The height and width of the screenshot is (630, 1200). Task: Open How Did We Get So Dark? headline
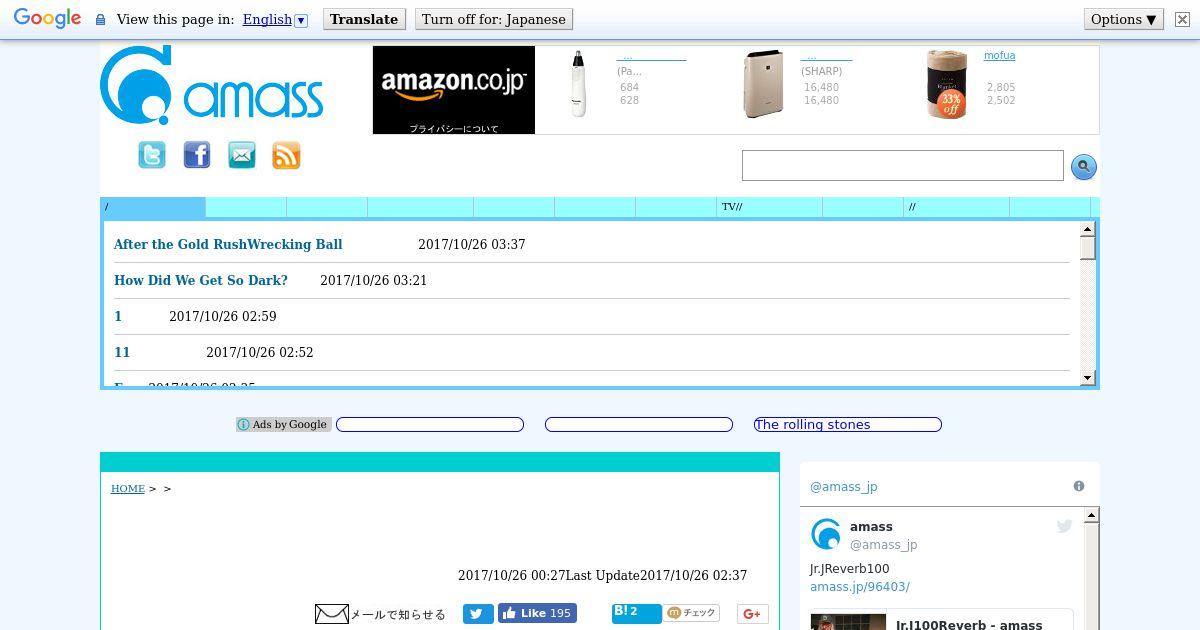(x=201, y=280)
